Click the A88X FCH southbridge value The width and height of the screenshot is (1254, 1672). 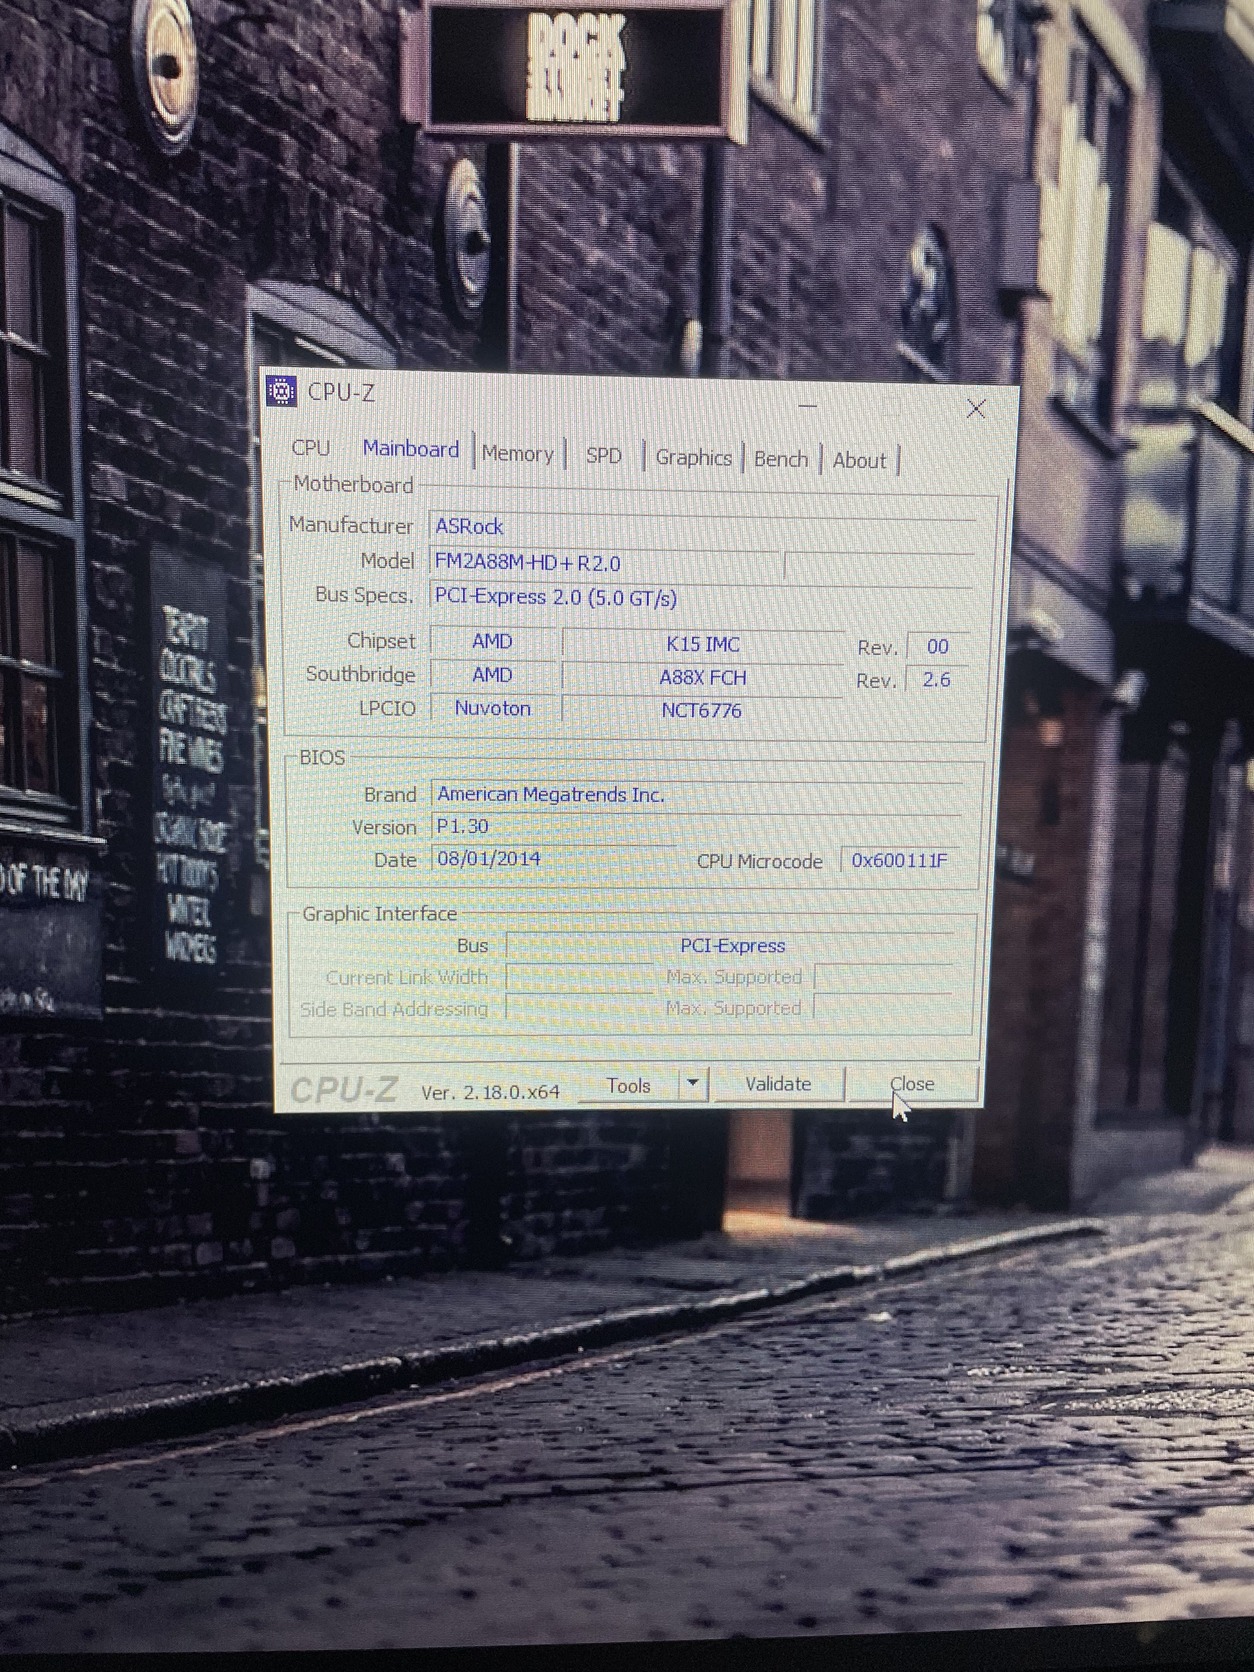(x=702, y=678)
